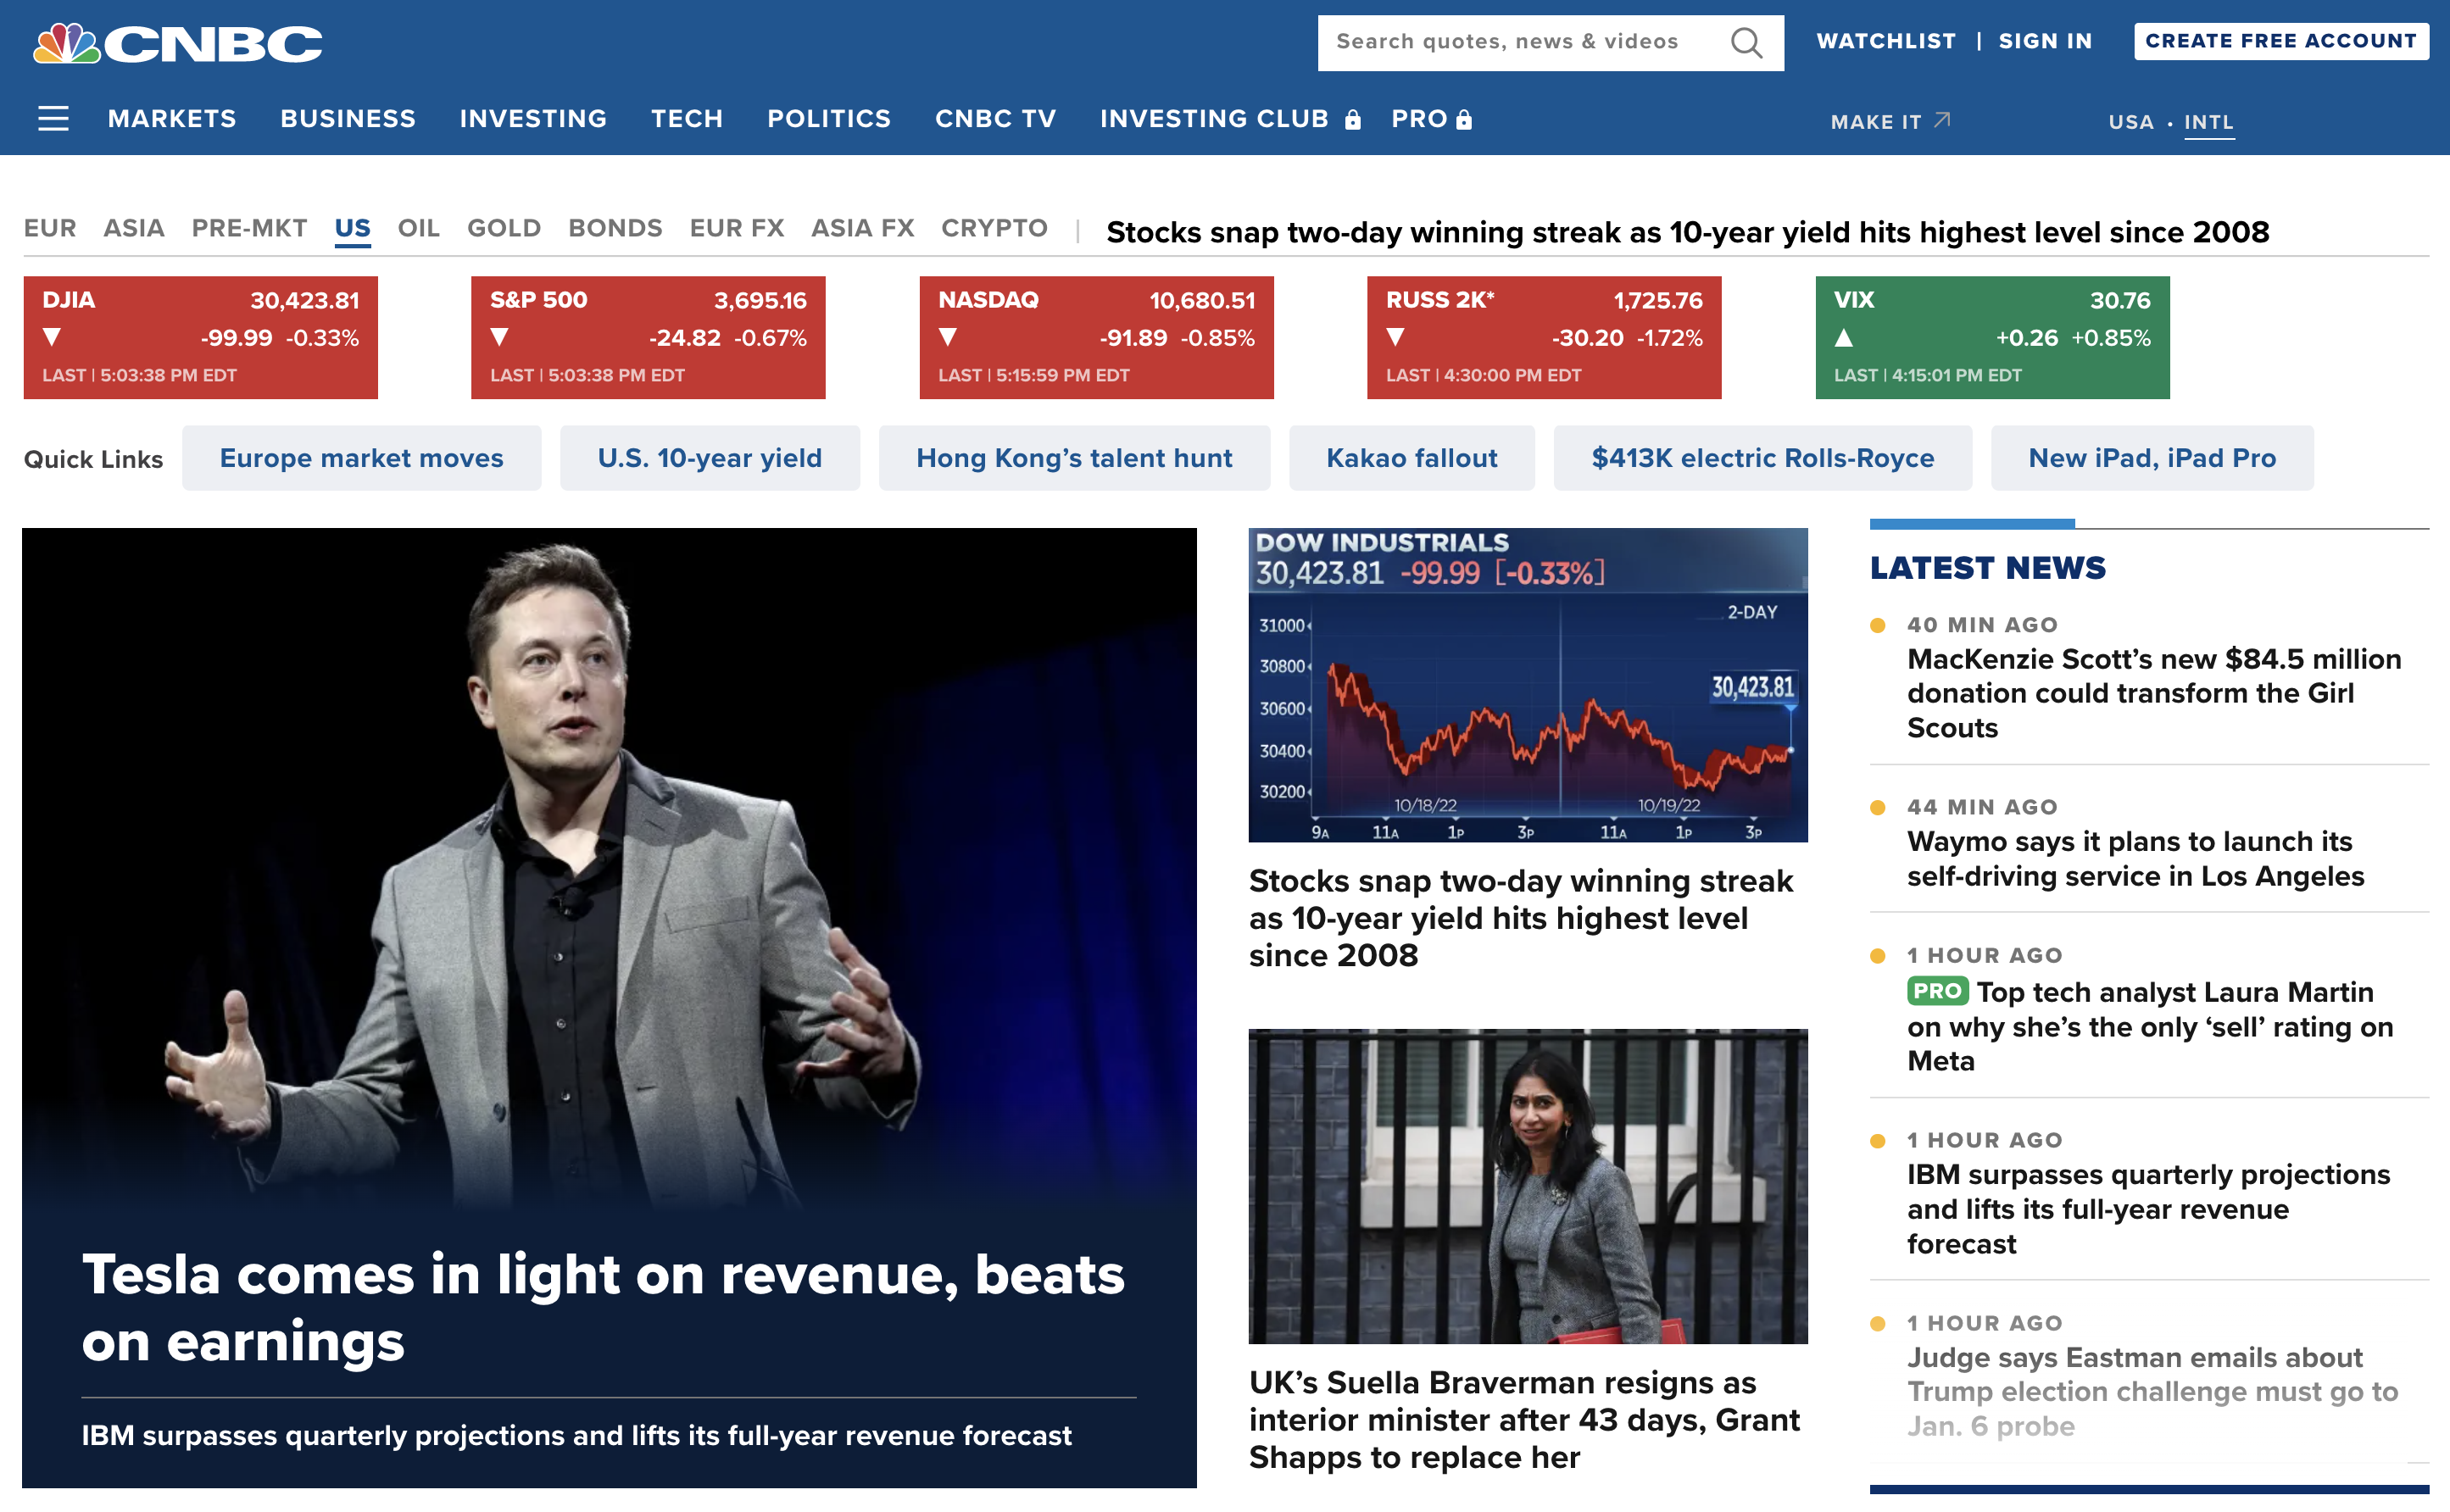The height and width of the screenshot is (1512, 2450).
Task: Click Create Free Account button
Action: point(2281,41)
